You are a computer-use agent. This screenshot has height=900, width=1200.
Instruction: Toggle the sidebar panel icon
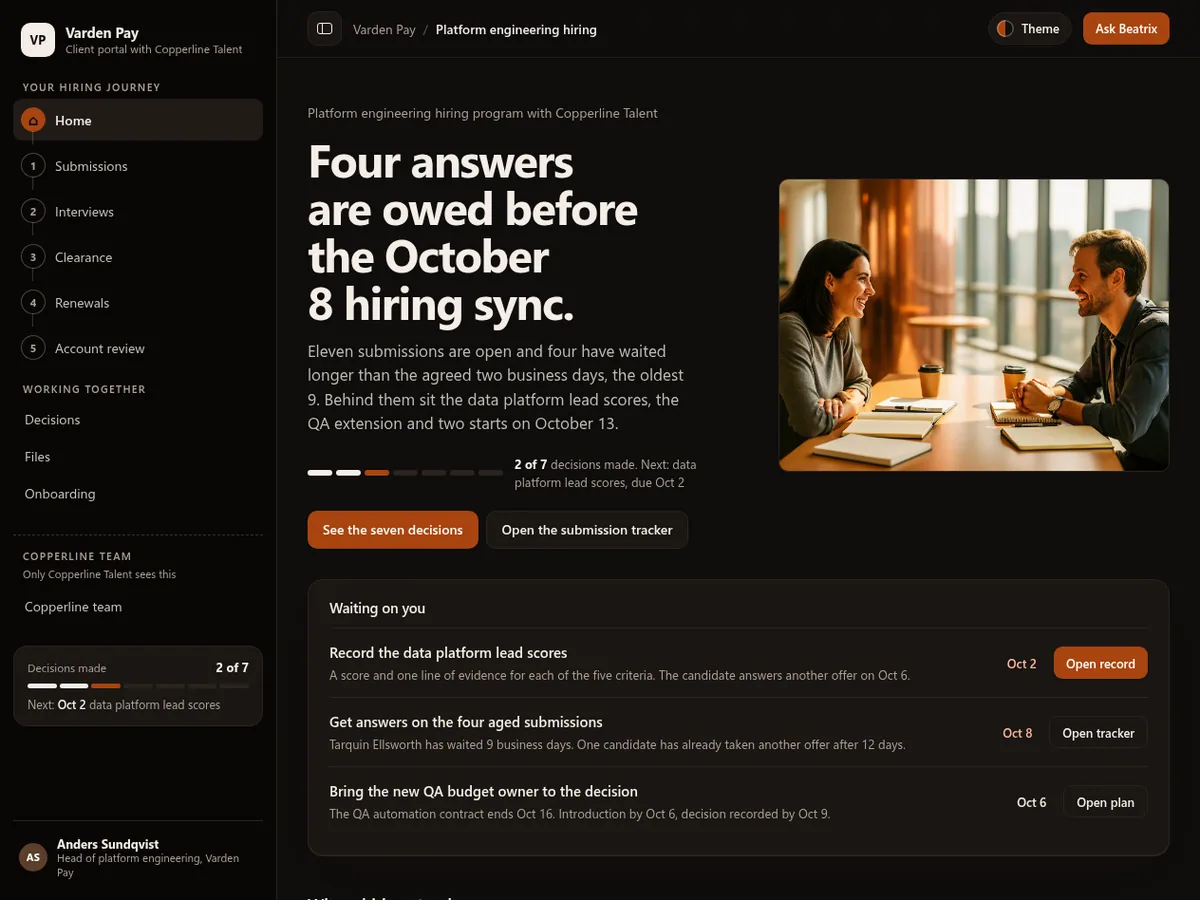324,29
